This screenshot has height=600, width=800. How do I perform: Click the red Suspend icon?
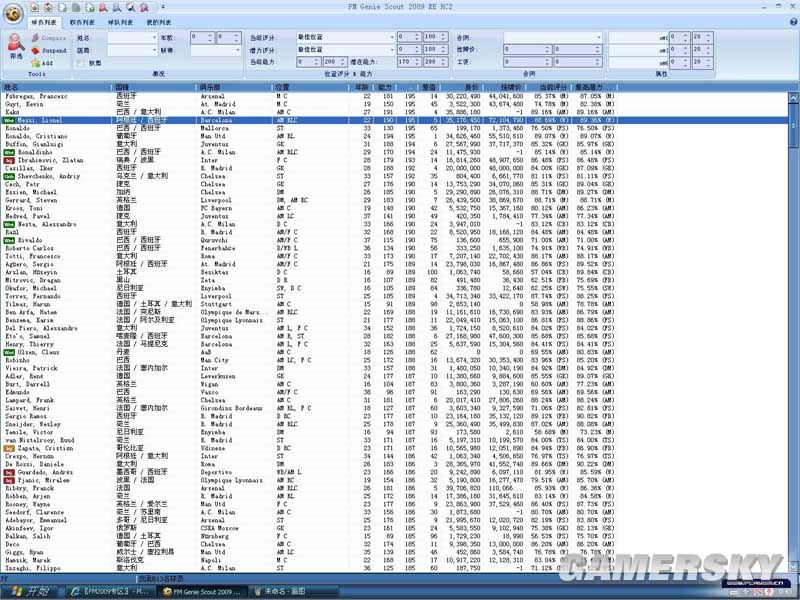35,51
